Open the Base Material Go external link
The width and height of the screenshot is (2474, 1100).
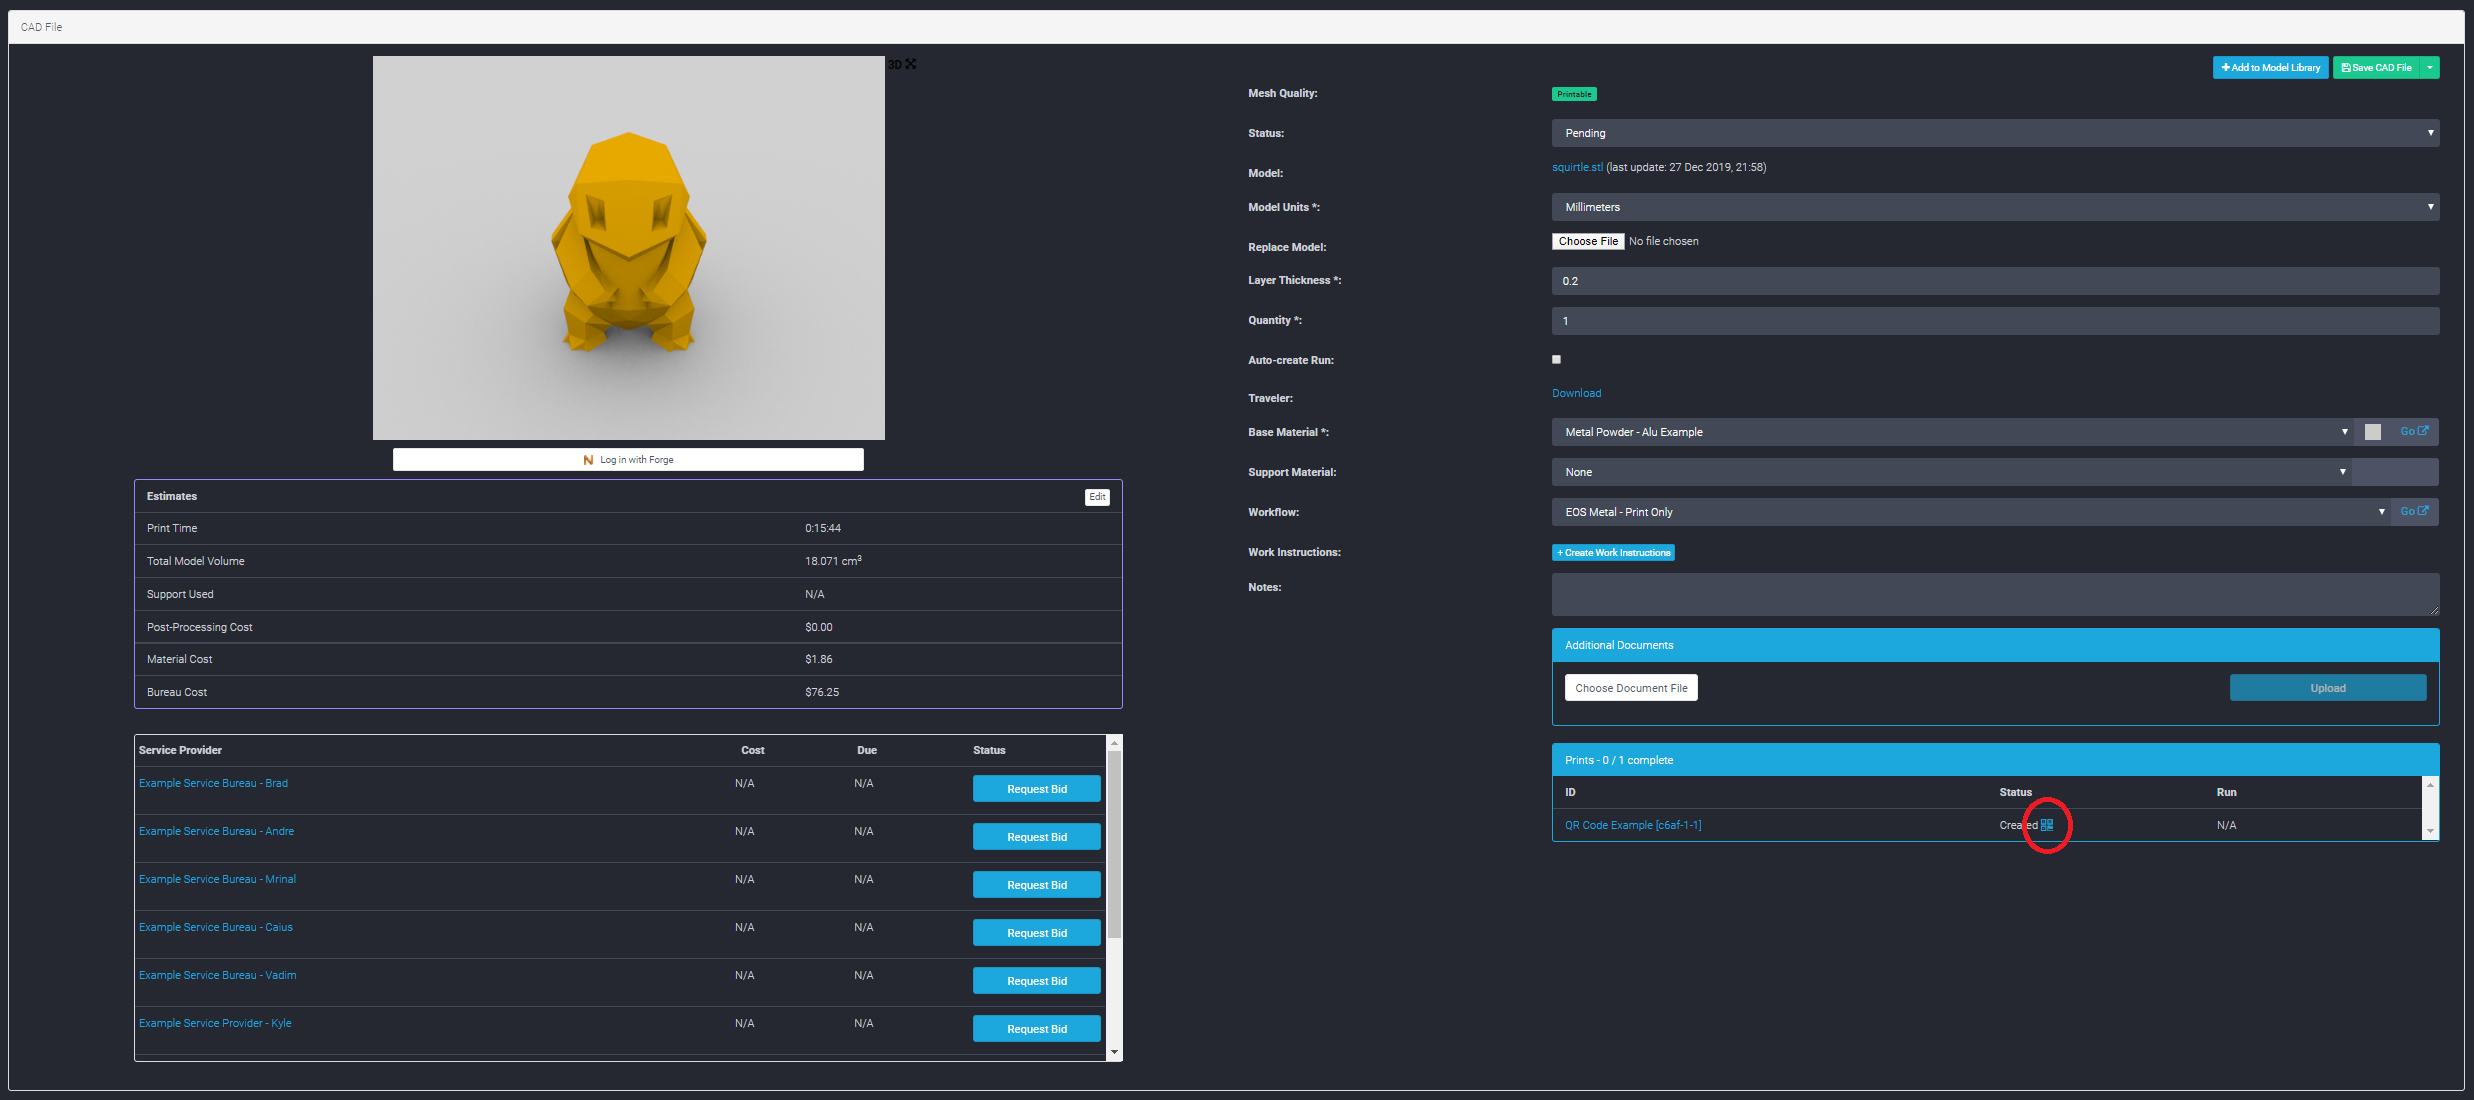[2413, 431]
